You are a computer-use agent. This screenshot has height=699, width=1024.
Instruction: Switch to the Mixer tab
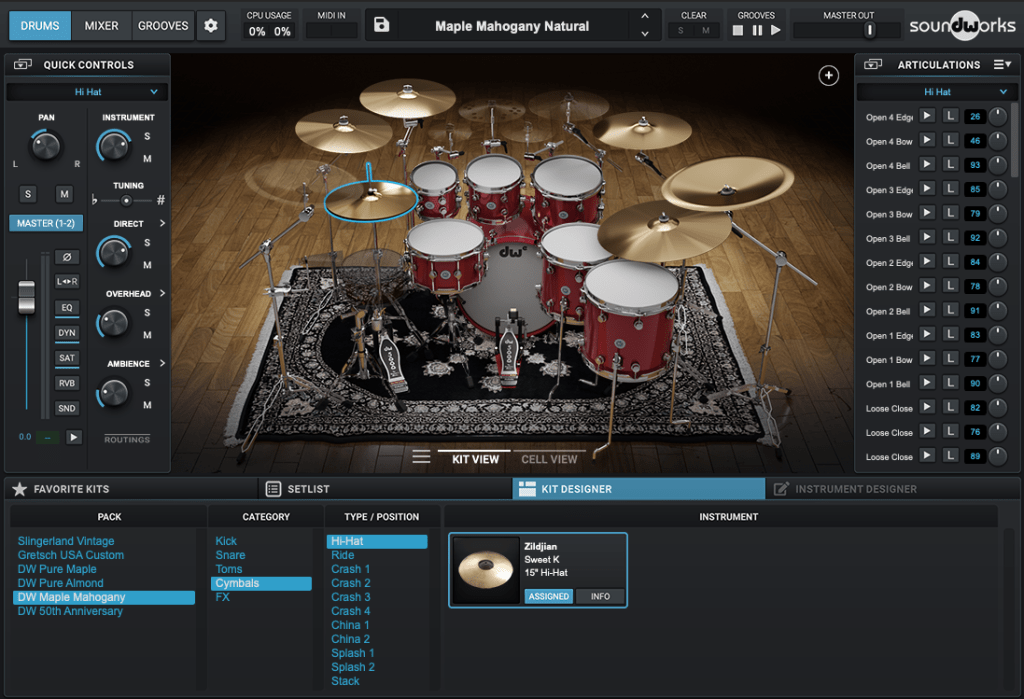[101, 26]
